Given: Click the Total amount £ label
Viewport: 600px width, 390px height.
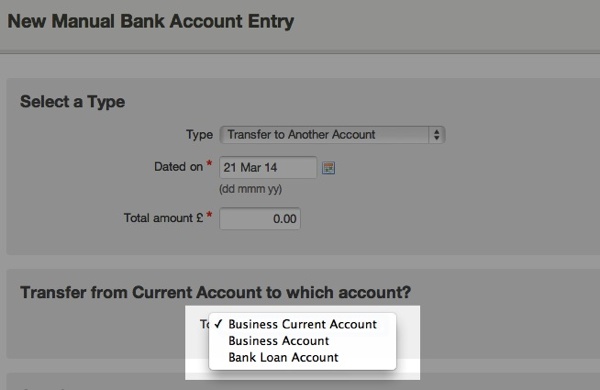Looking at the screenshot, I should tap(163, 218).
